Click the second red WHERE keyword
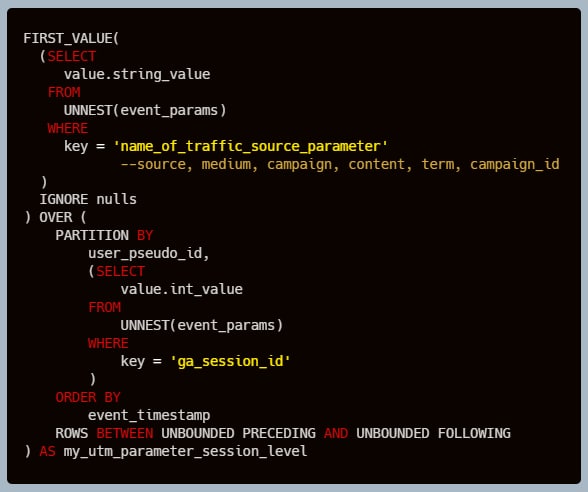This screenshot has width=588, height=492. pos(108,343)
